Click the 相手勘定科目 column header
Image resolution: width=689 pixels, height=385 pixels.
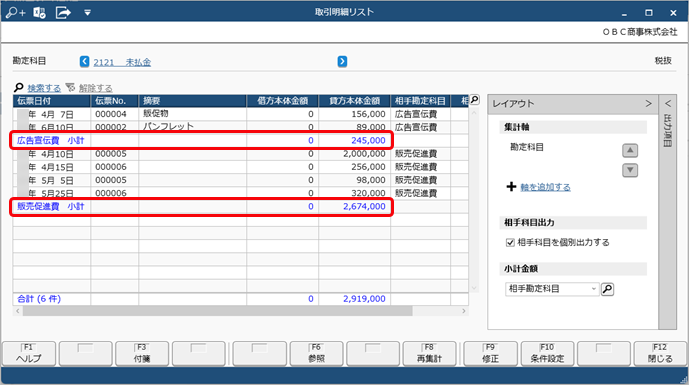[421, 101]
